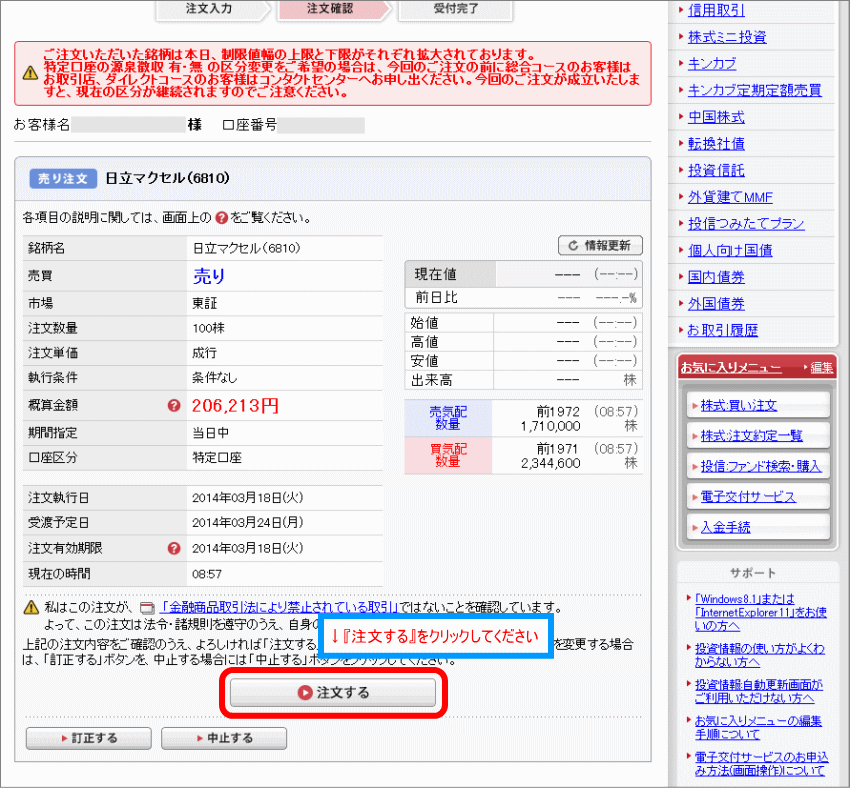
Task: Click the 条件なし execution condition value
Action: click(215, 378)
